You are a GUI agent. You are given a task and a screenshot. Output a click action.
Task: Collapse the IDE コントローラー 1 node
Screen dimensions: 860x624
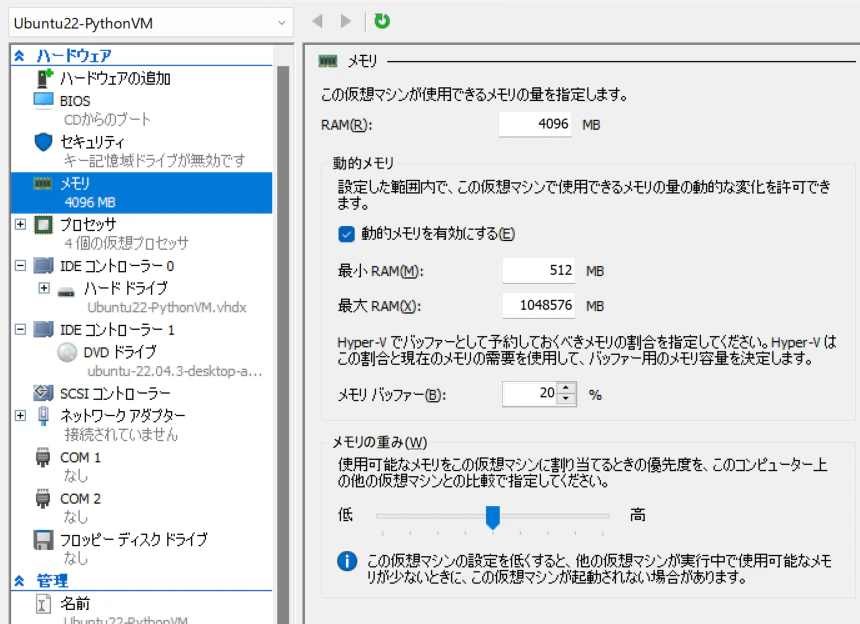point(20,330)
